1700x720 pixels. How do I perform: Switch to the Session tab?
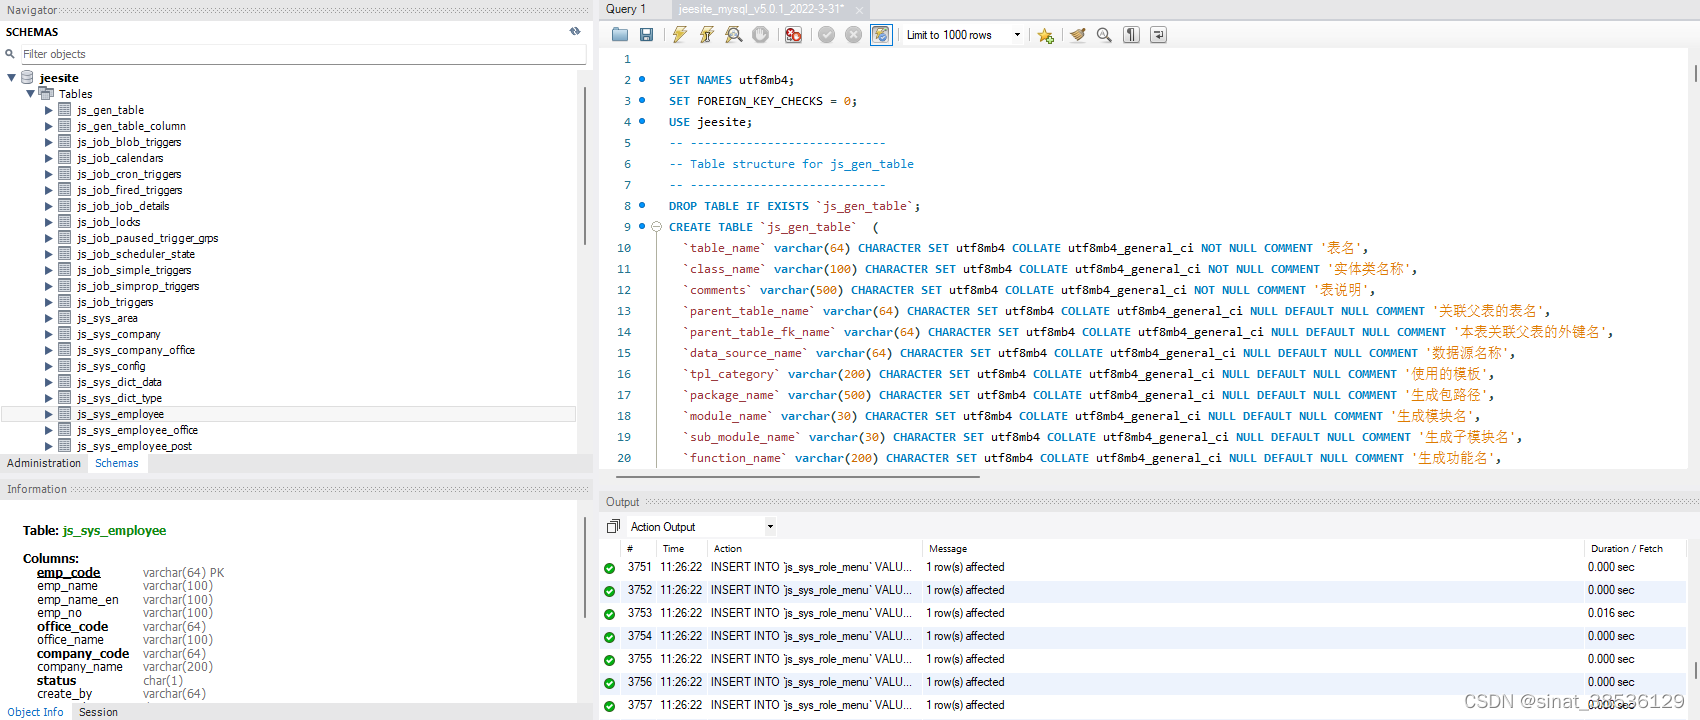pyautogui.click(x=98, y=712)
